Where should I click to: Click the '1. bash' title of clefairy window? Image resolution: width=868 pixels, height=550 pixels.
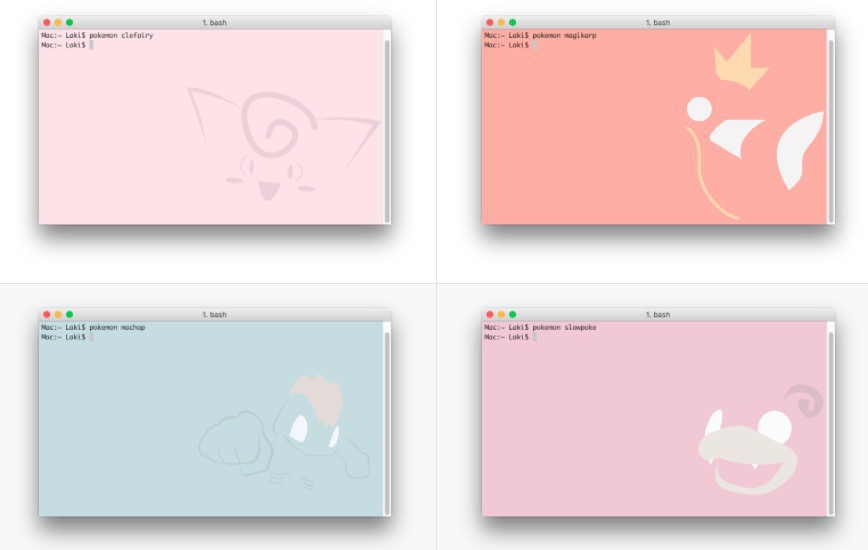(x=214, y=23)
